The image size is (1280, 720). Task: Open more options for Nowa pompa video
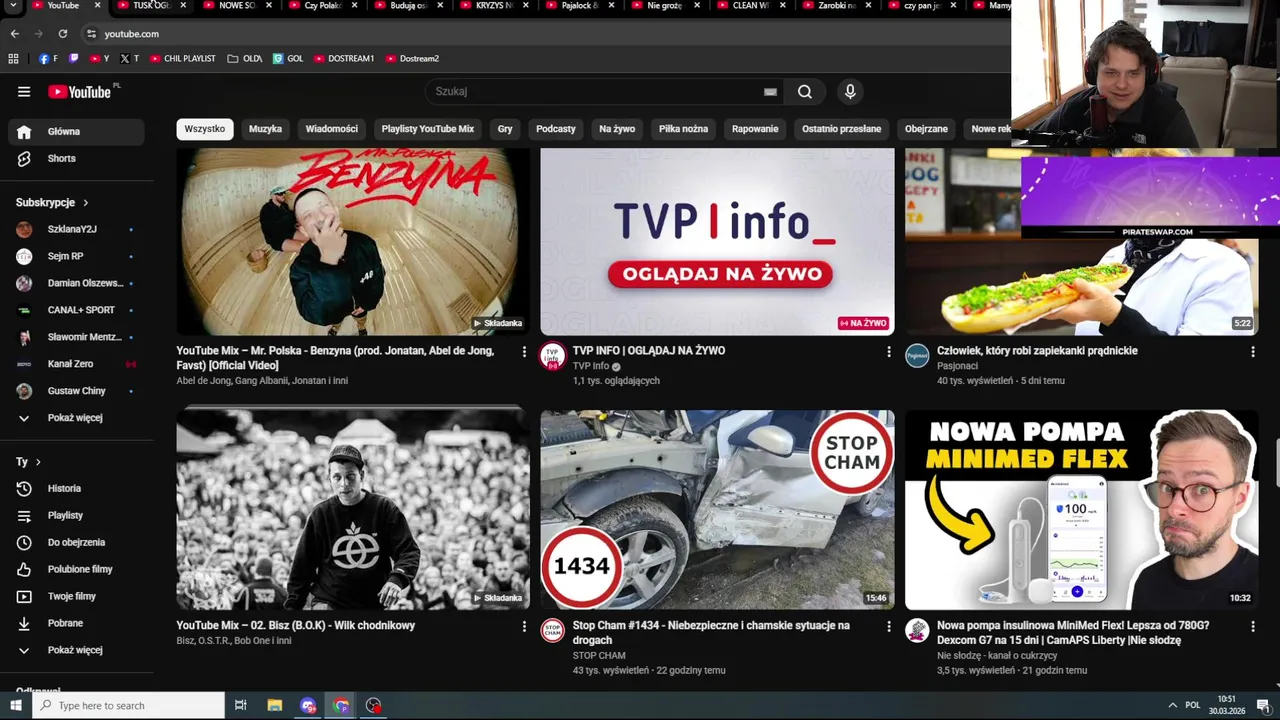coord(1252,627)
